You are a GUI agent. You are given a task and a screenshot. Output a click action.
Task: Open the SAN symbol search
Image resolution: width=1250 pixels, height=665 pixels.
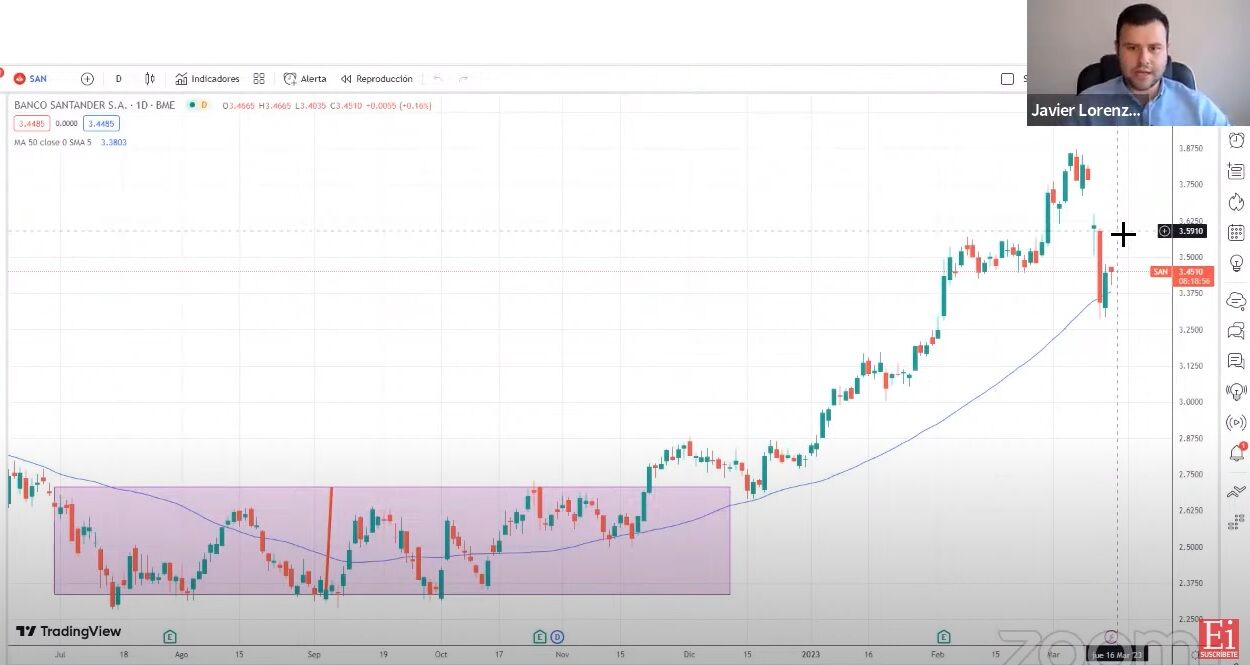(30, 79)
